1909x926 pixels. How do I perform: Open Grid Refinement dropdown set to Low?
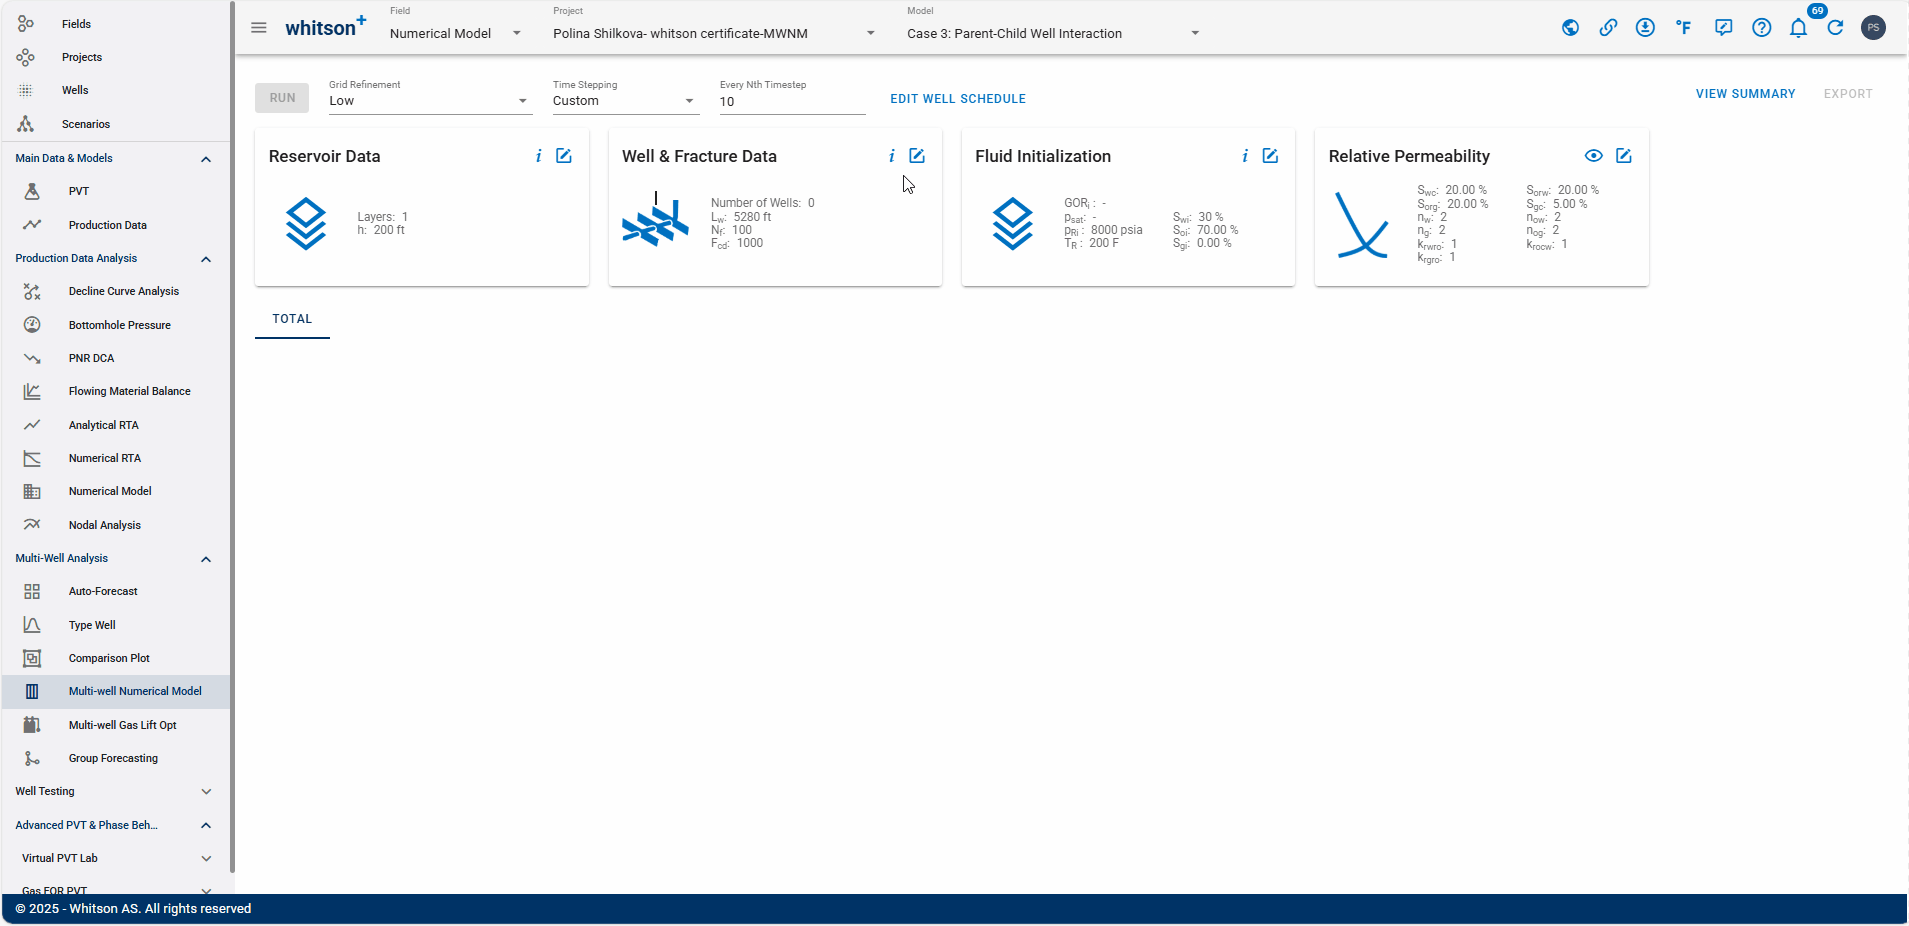click(x=430, y=101)
